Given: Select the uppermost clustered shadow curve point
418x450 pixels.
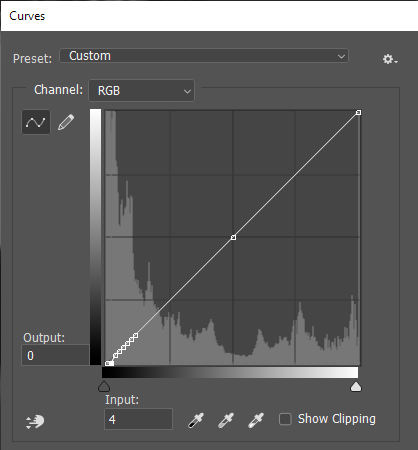Looking at the screenshot, I should tap(135, 335).
